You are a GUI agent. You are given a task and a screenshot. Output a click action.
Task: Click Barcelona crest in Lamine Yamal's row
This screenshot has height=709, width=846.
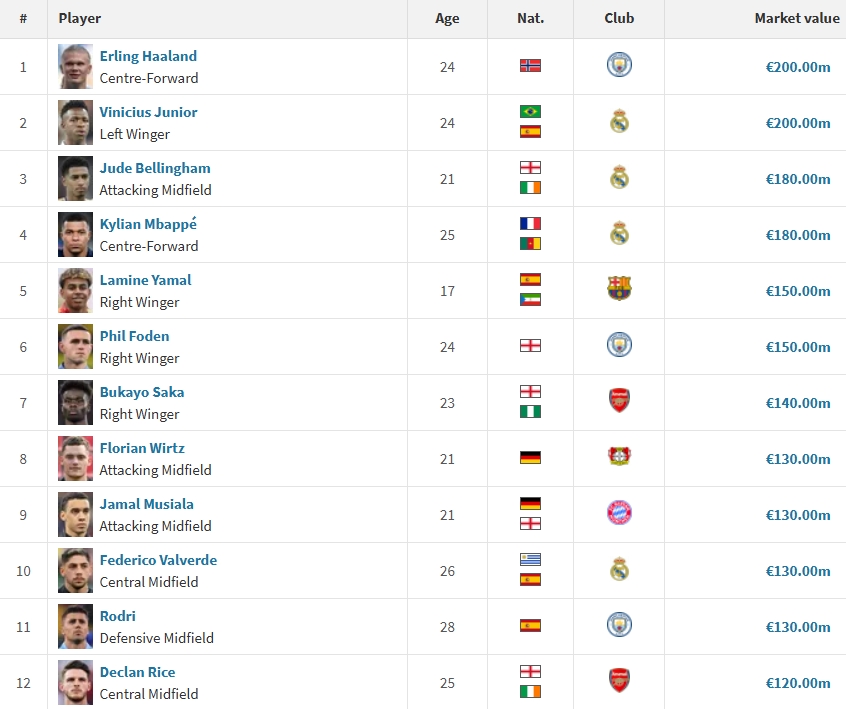[x=619, y=290]
